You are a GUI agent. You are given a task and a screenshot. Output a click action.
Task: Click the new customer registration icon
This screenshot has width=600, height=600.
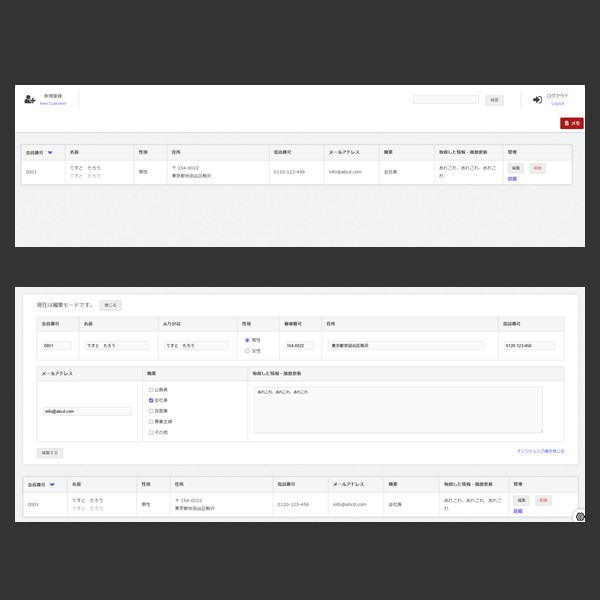(x=30, y=100)
